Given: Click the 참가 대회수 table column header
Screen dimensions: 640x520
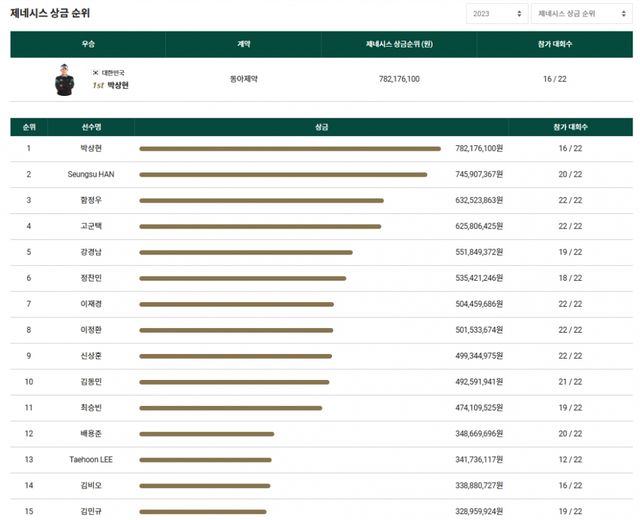Looking at the screenshot, I should (570, 127).
